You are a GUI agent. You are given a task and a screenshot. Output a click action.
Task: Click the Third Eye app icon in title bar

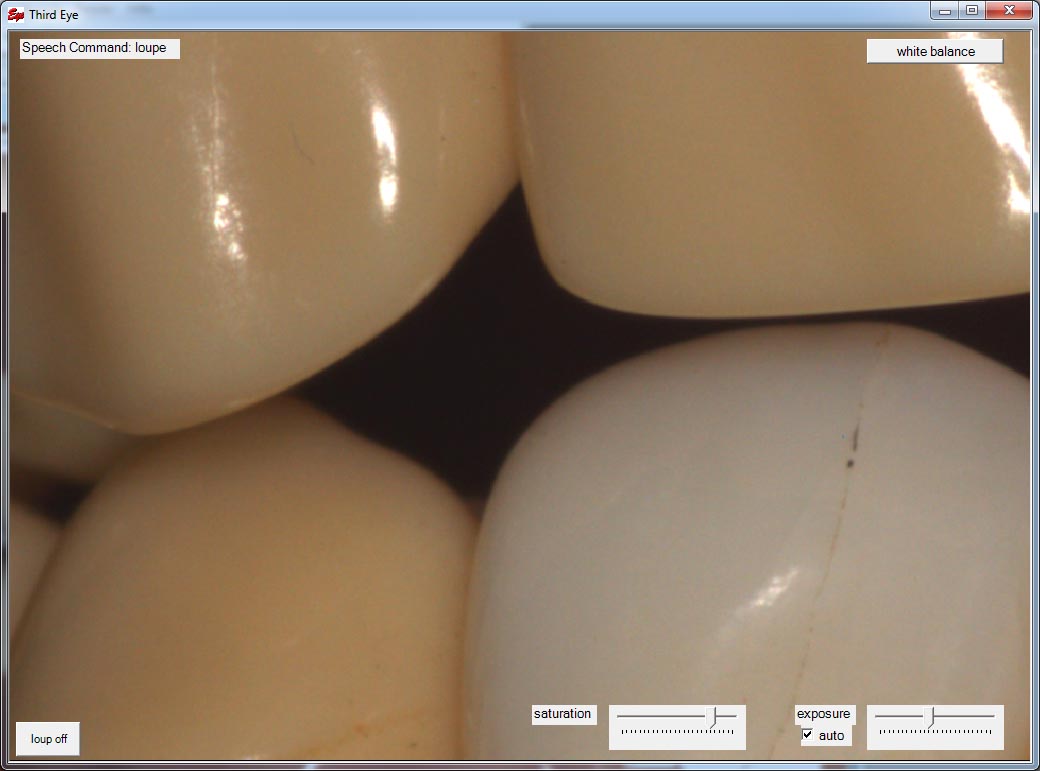pos(15,15)
